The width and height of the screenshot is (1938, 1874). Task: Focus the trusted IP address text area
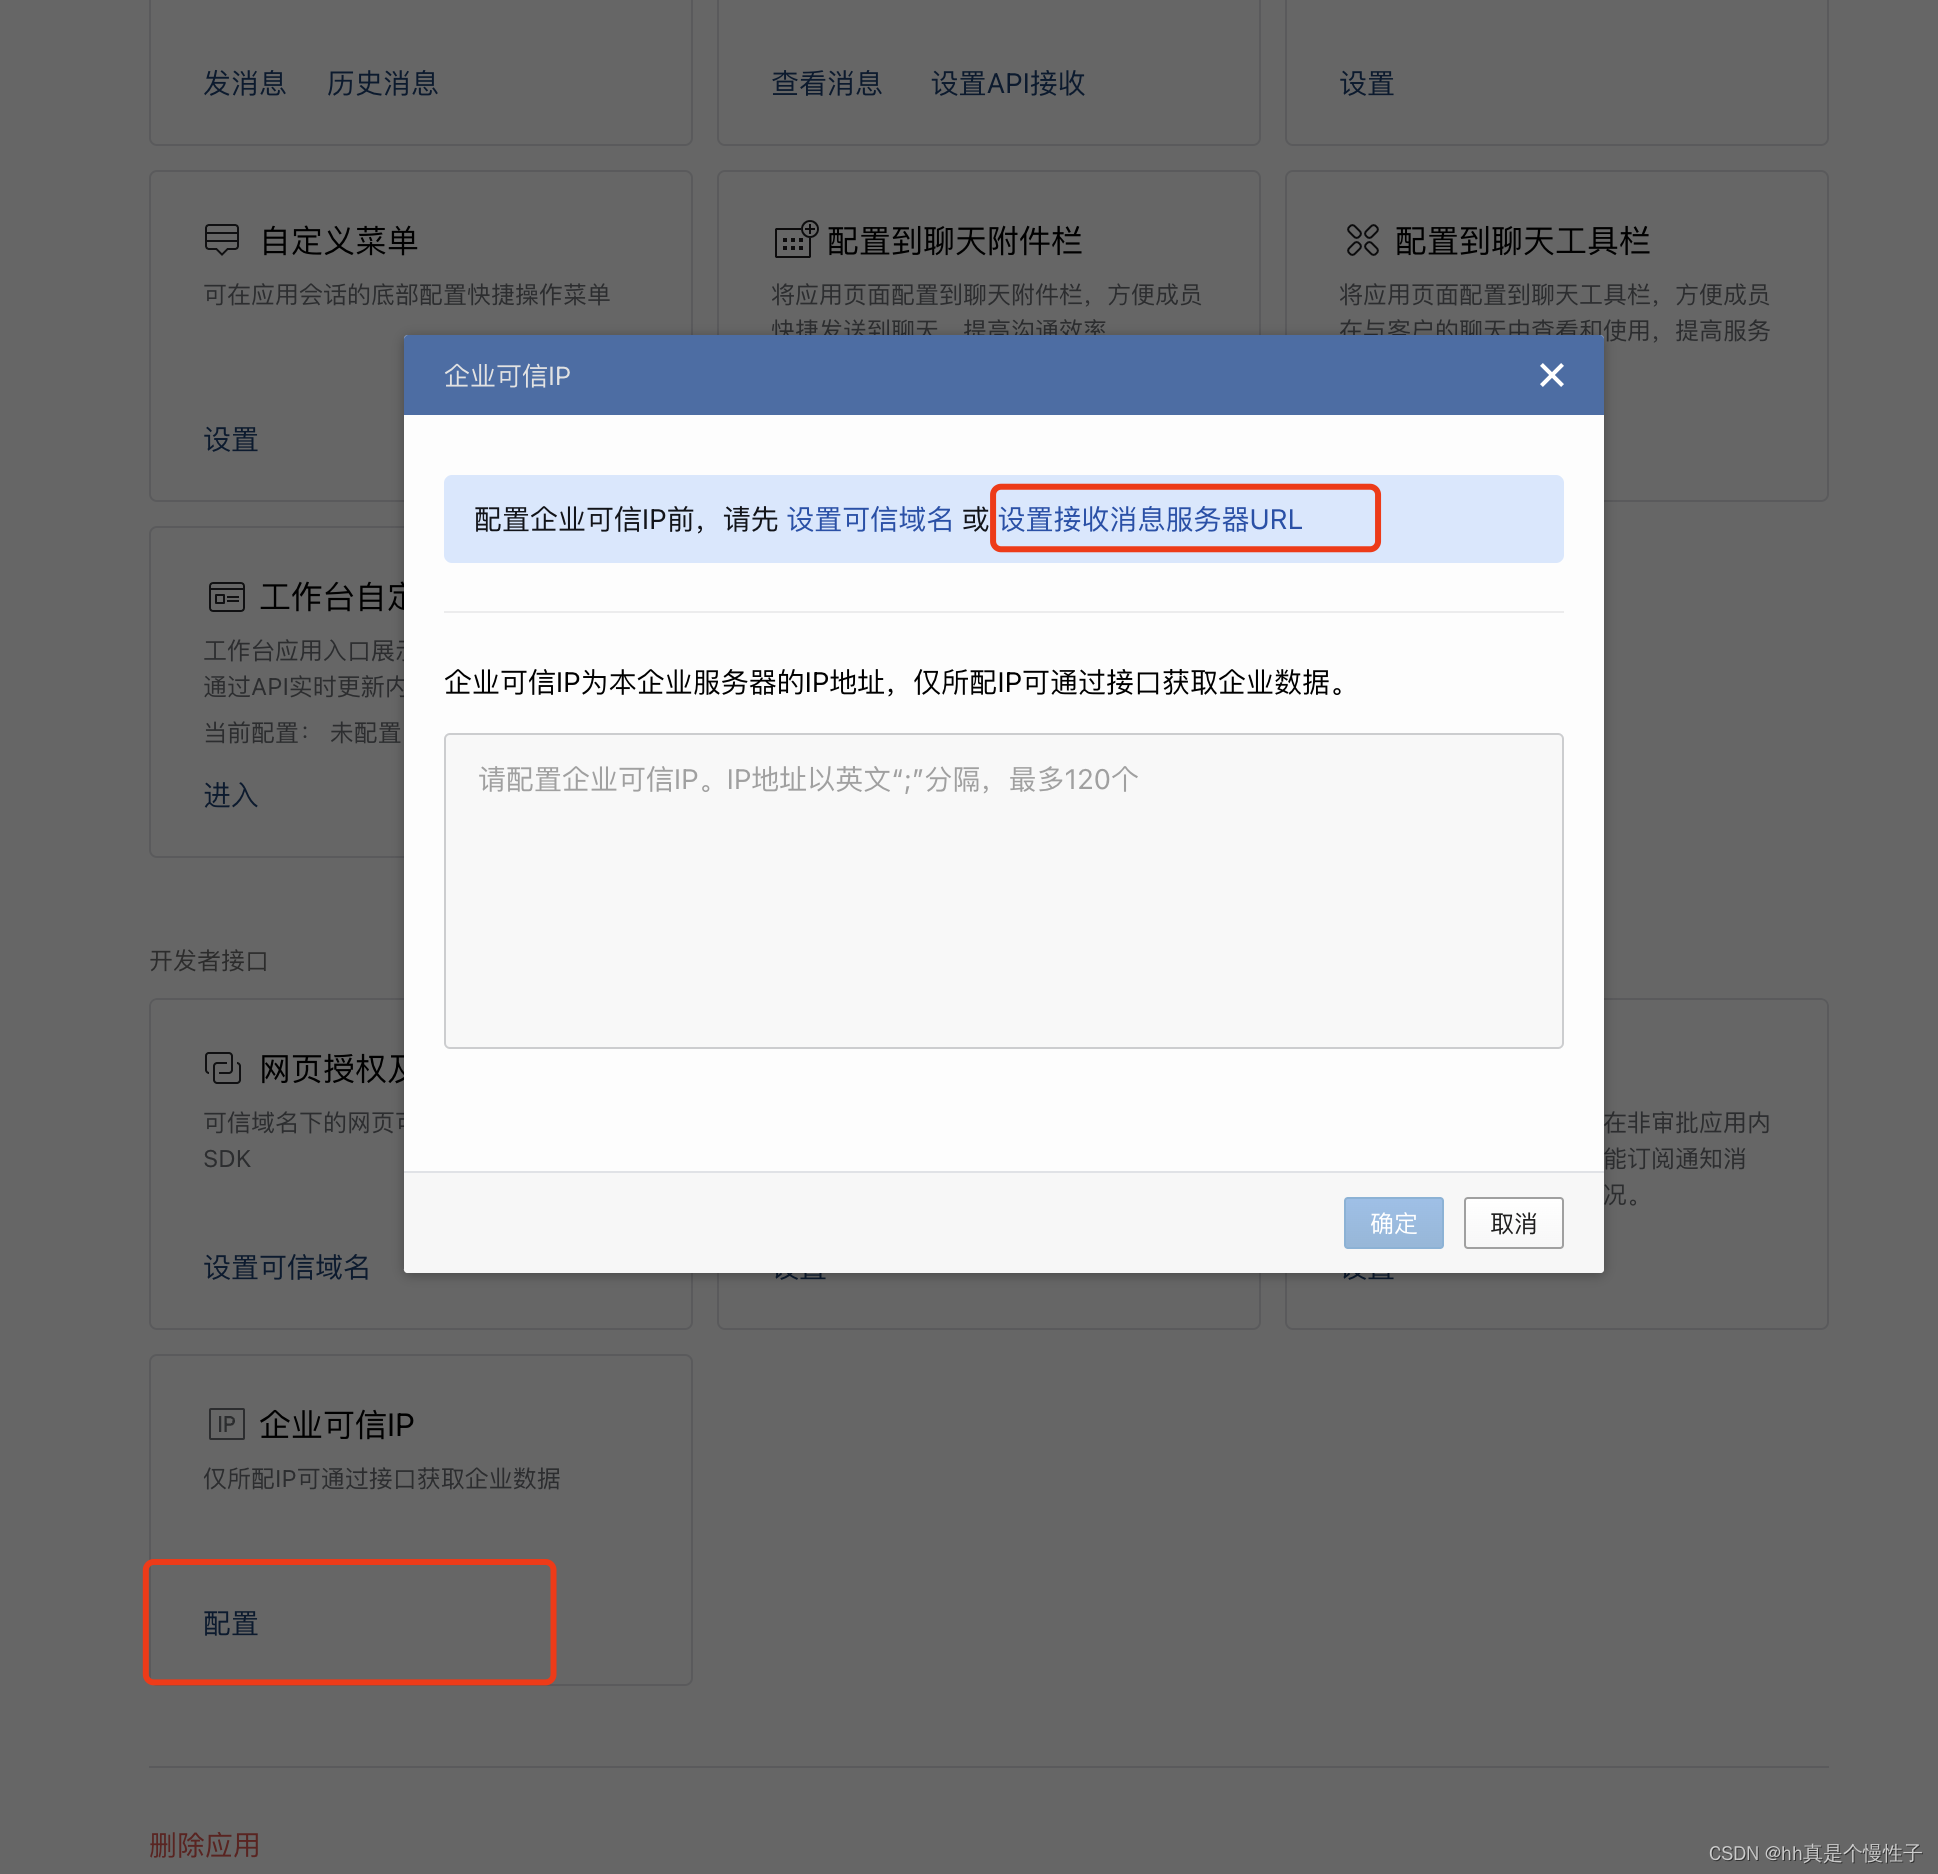point(1003,890)
